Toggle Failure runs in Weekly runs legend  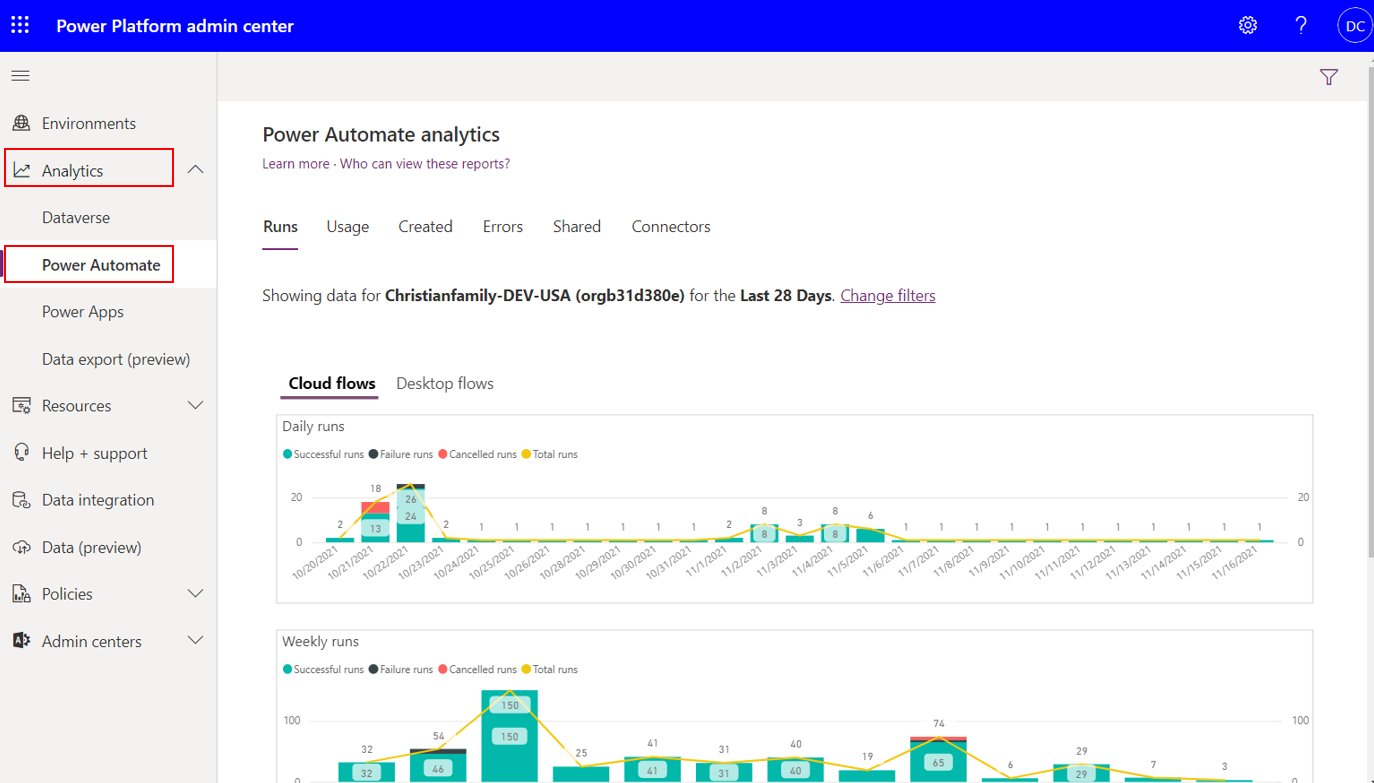pos(400,668)
